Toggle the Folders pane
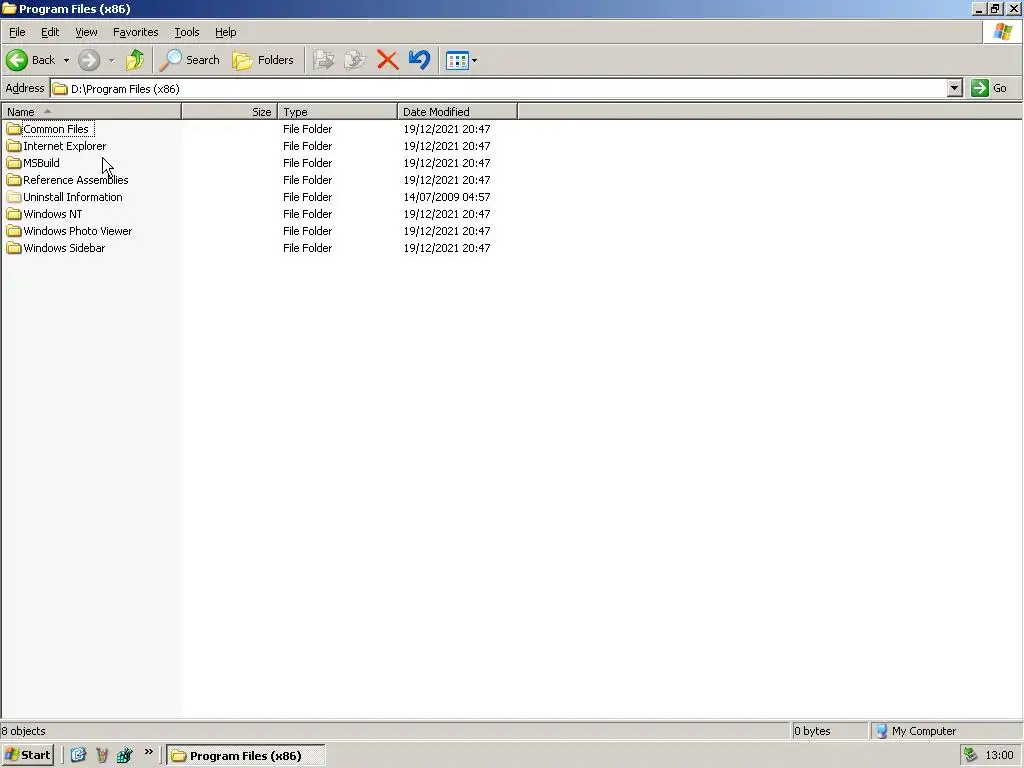 pyautogui.click(x=263, y=60)
